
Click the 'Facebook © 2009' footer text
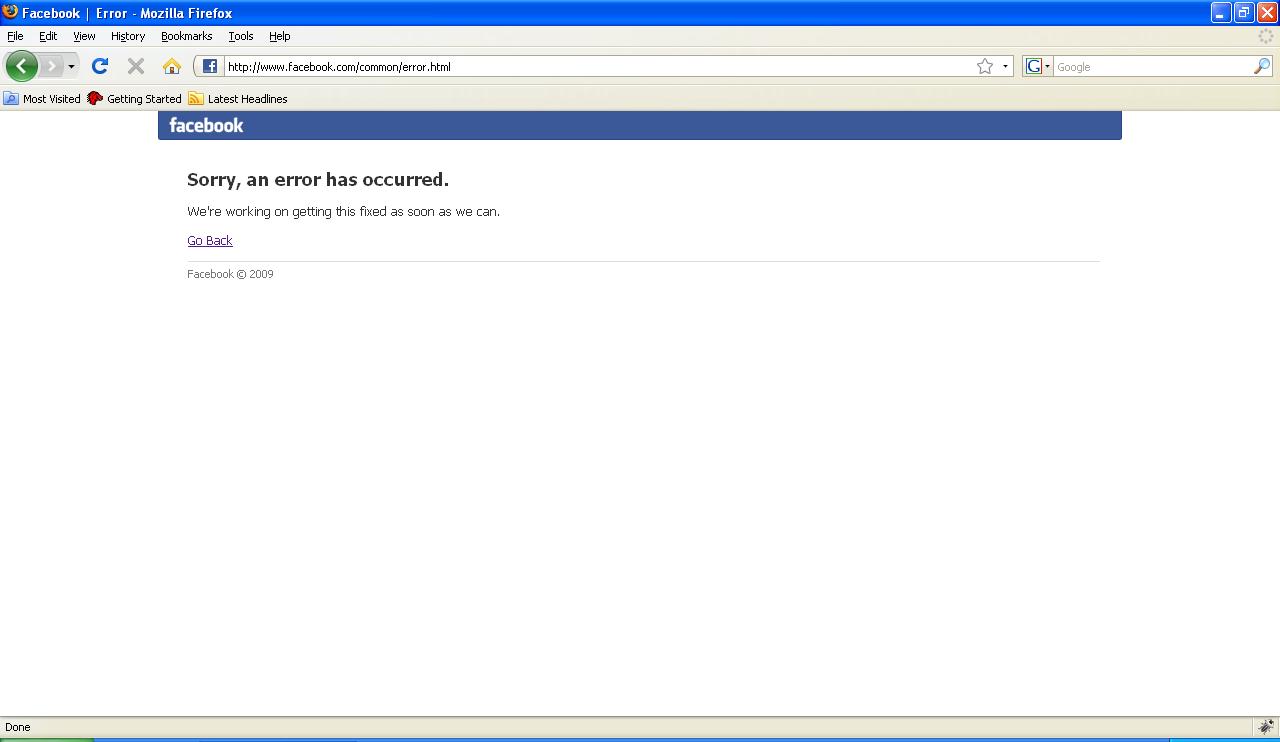pos(230,274)
